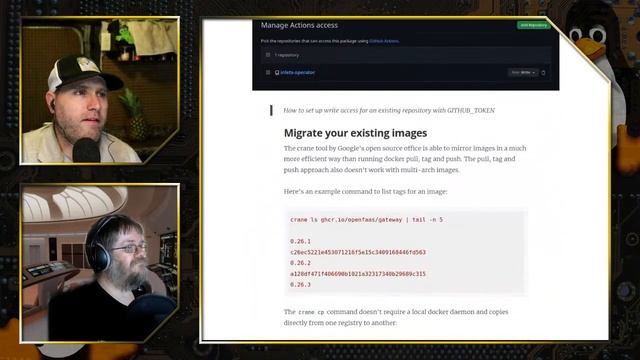The height and width of the screenshot is (360, 640).
Task: Click the tag line '0.26.3'
Action: (300, 284)
